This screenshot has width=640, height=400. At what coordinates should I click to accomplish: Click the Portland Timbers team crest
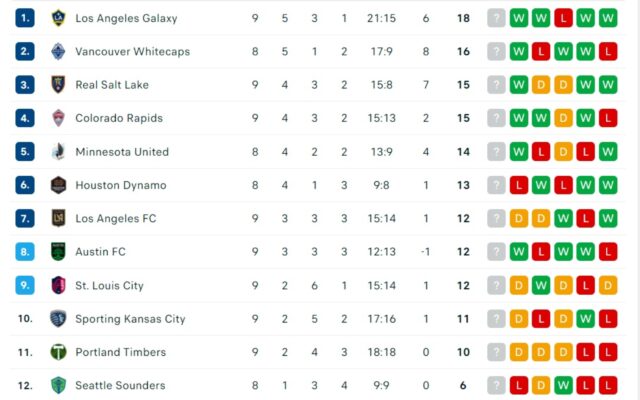[x=58, y=352]
